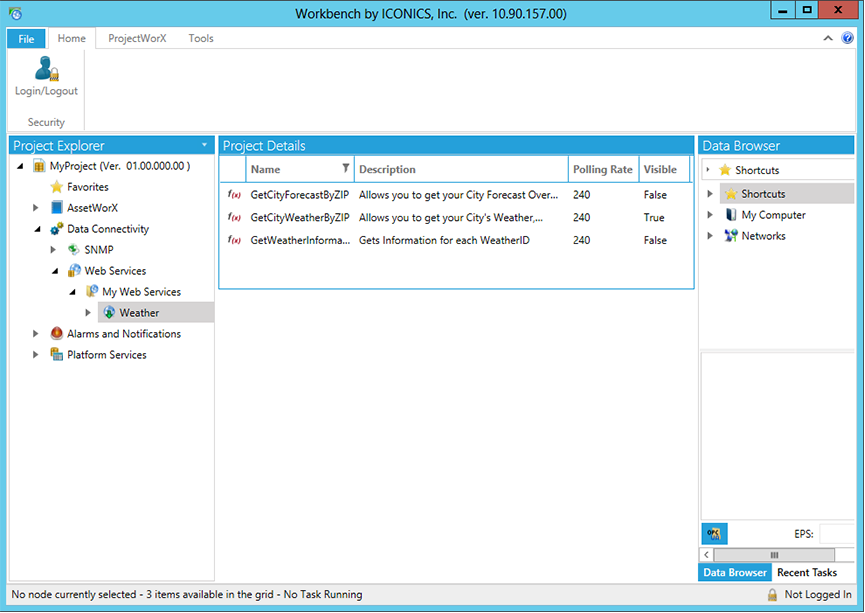Click the Login/Logout security icon

click(45, 69)
